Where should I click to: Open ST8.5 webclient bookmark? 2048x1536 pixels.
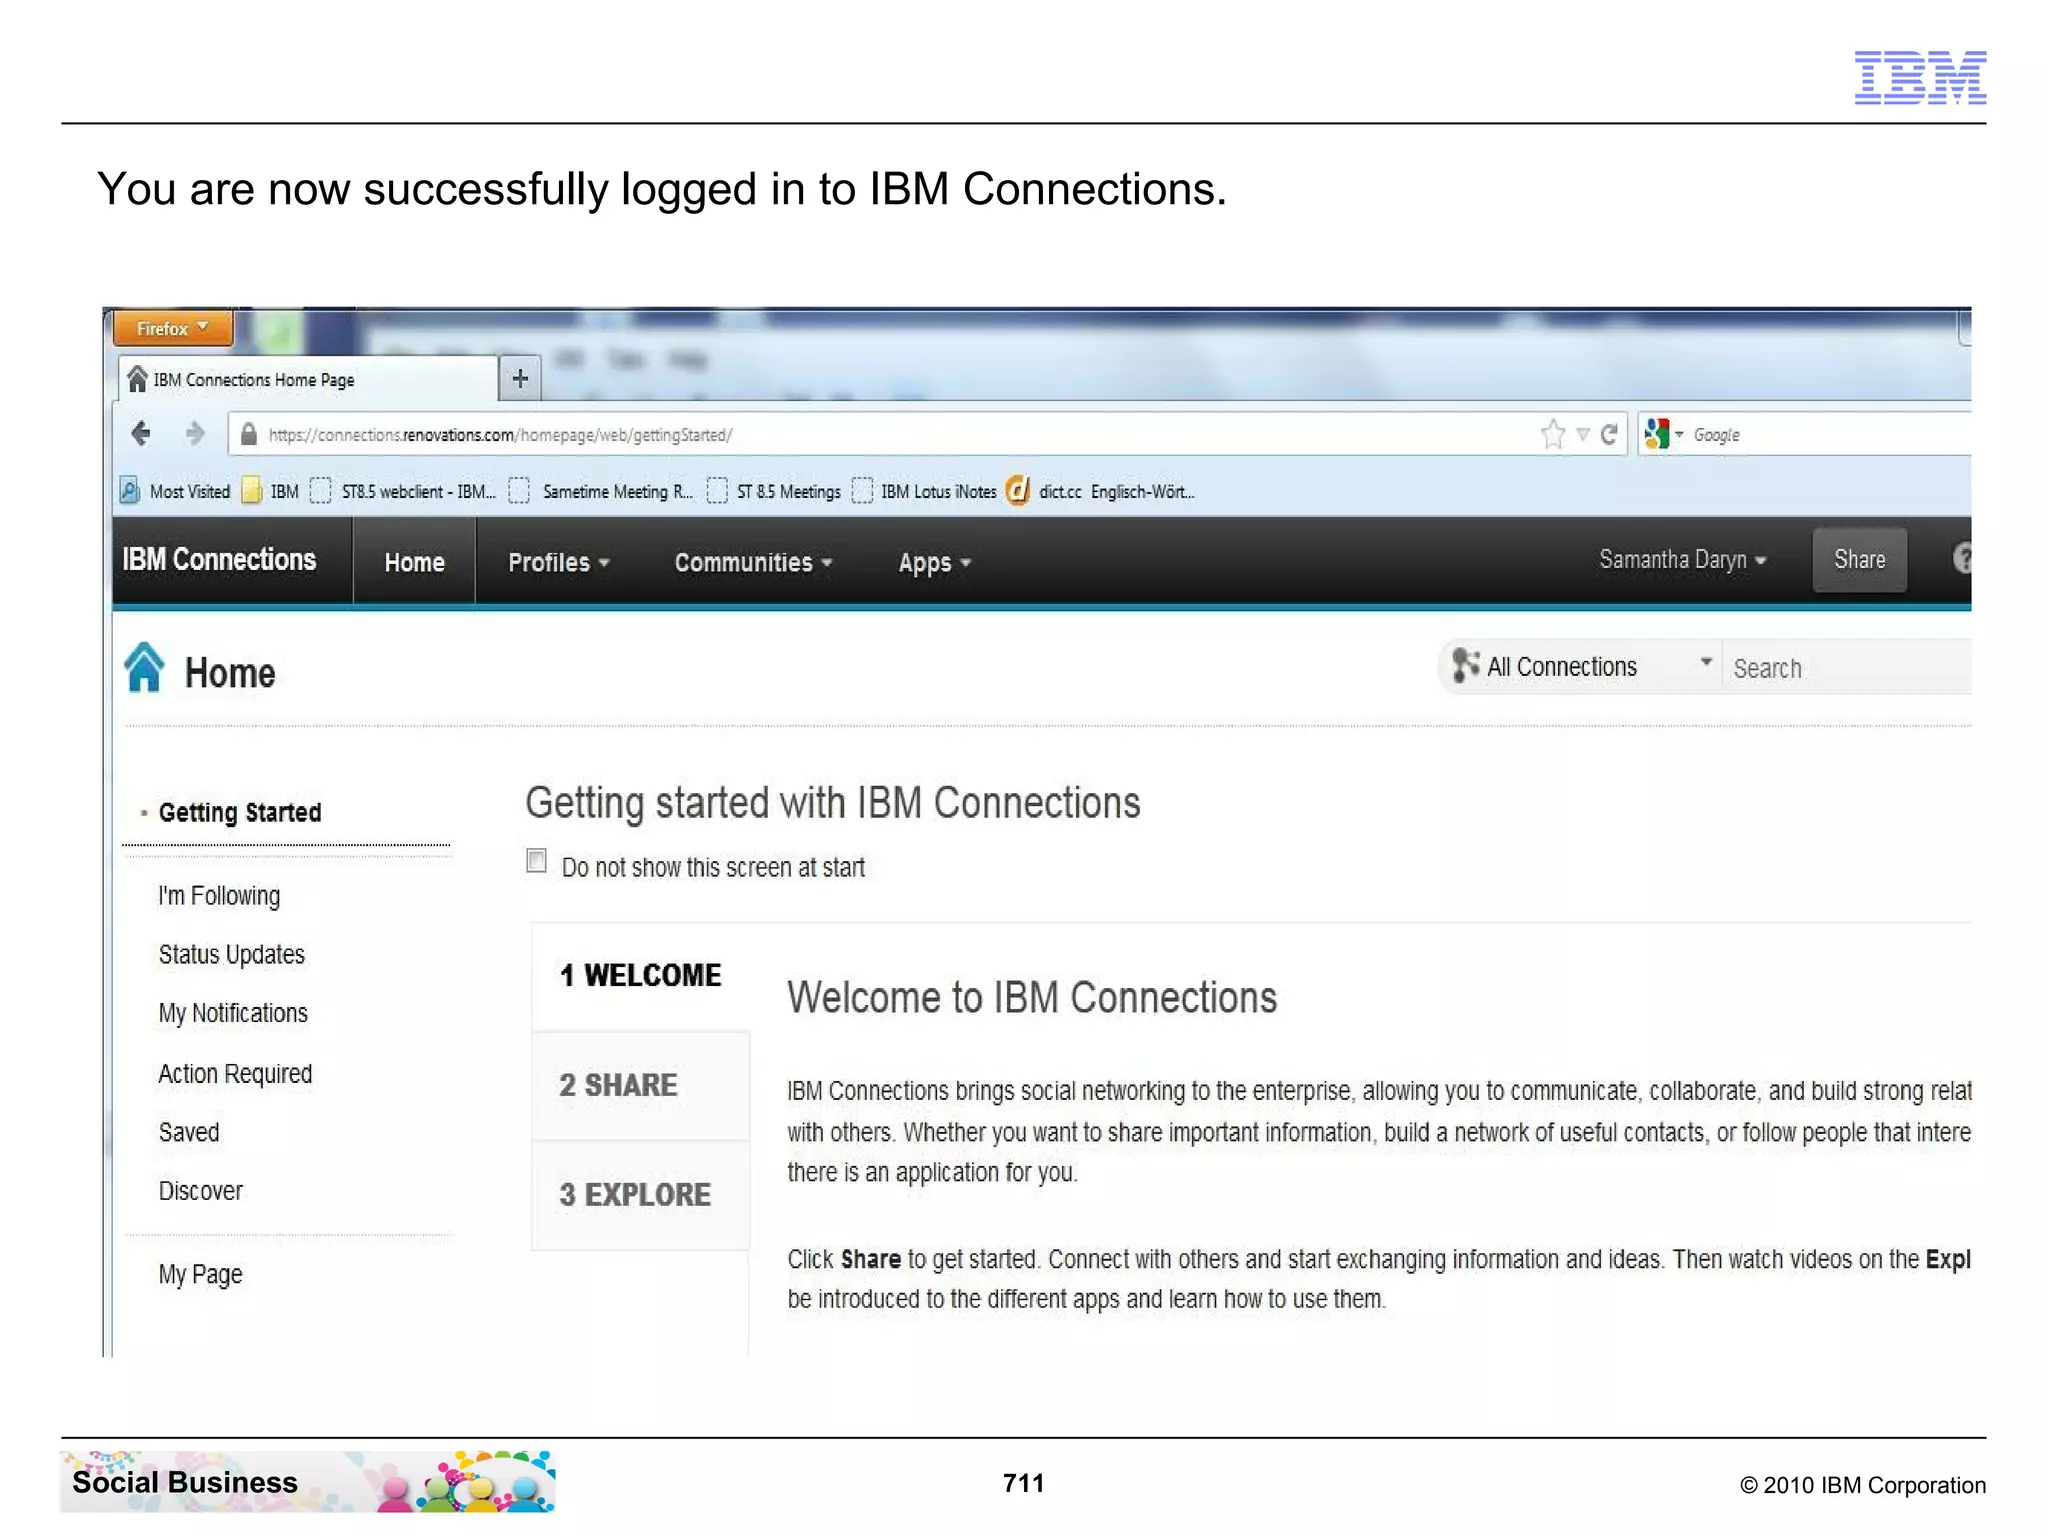(x=403, y=491)
